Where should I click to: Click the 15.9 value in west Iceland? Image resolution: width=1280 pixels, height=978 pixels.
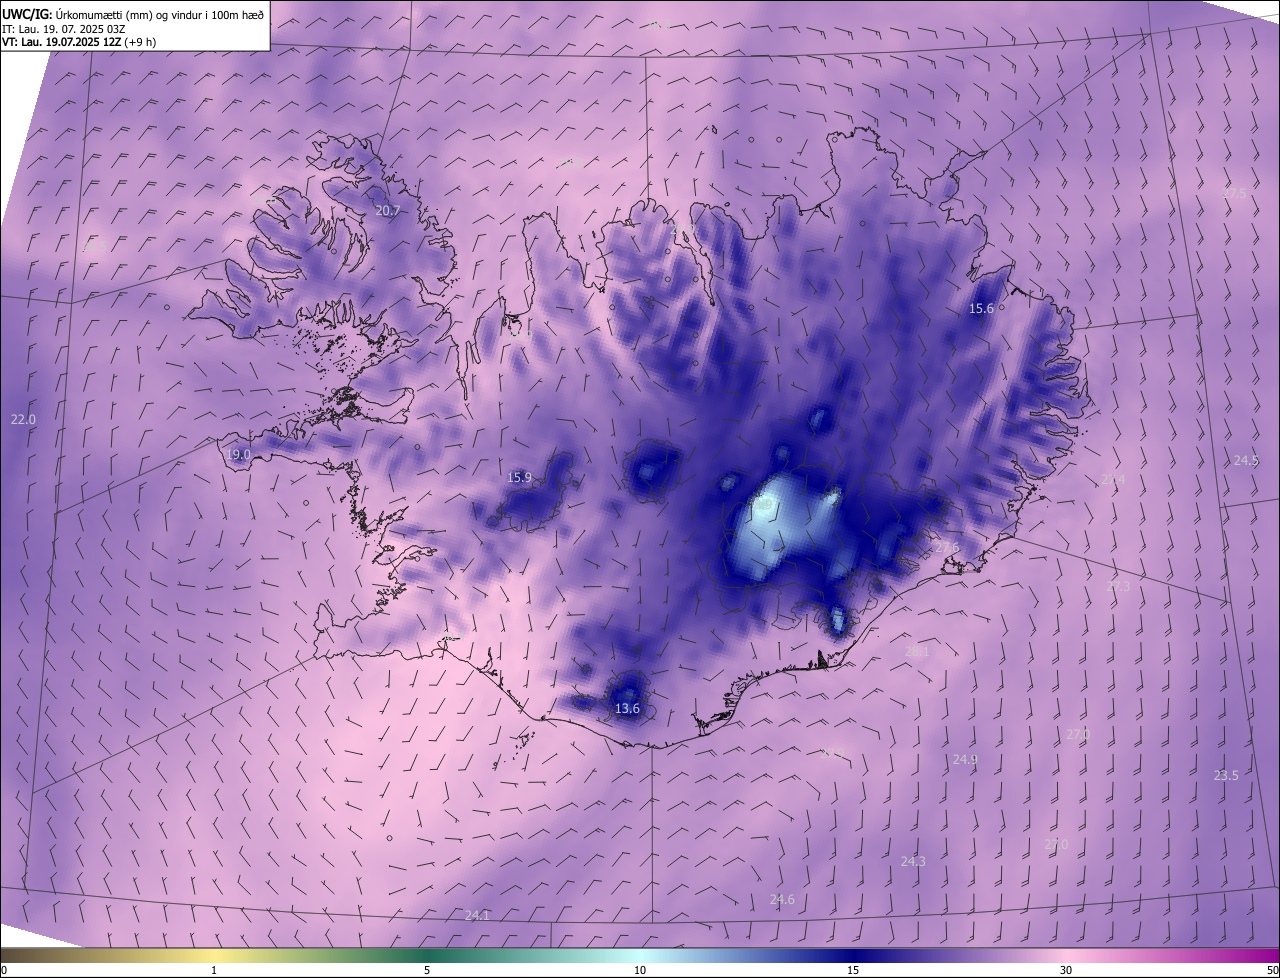click(520, 478)
